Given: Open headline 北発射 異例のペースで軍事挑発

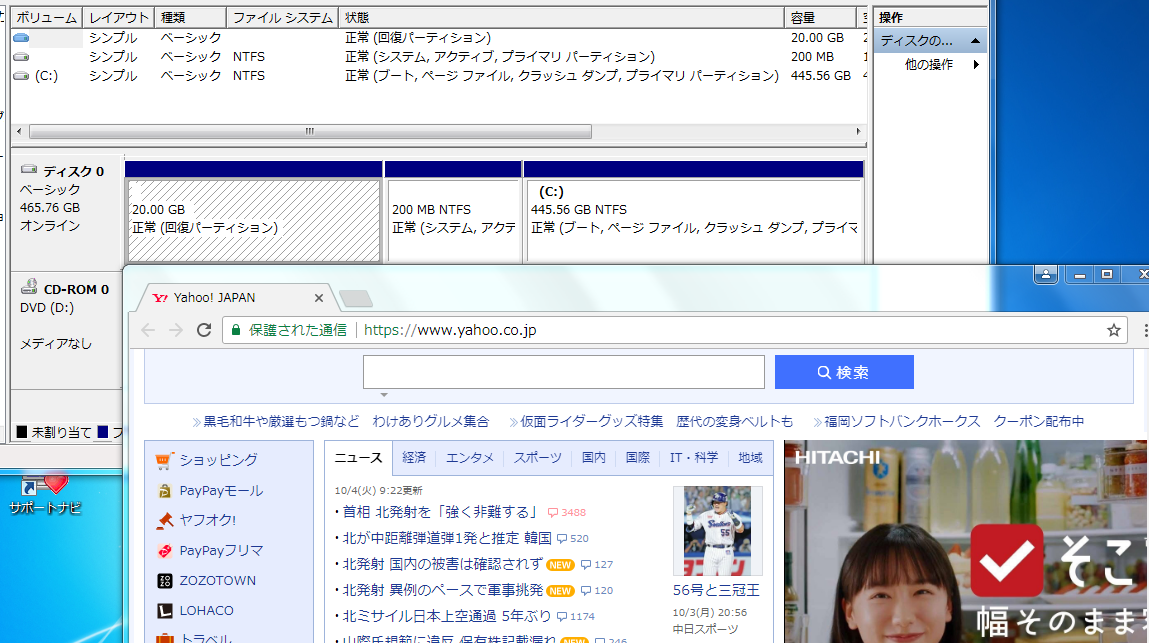Looking at the screenshot, I should [443, 590].
